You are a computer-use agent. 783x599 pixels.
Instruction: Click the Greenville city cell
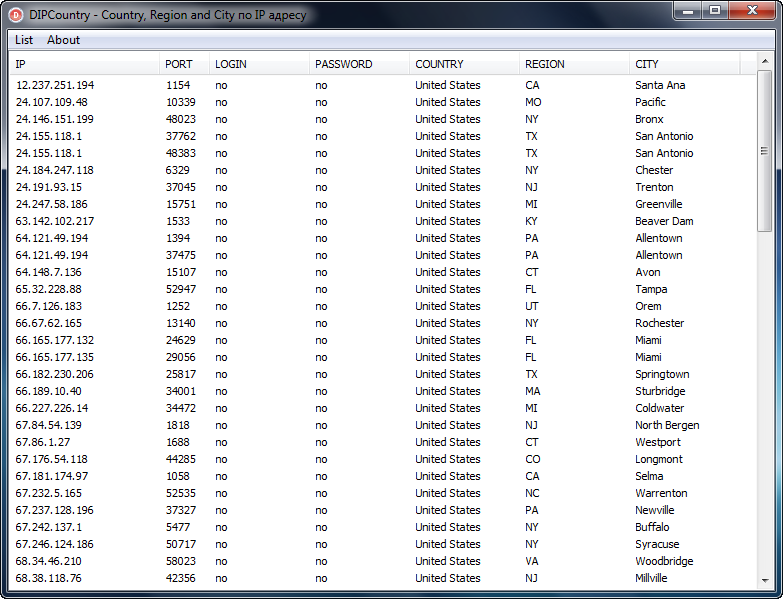pos(658,204)
